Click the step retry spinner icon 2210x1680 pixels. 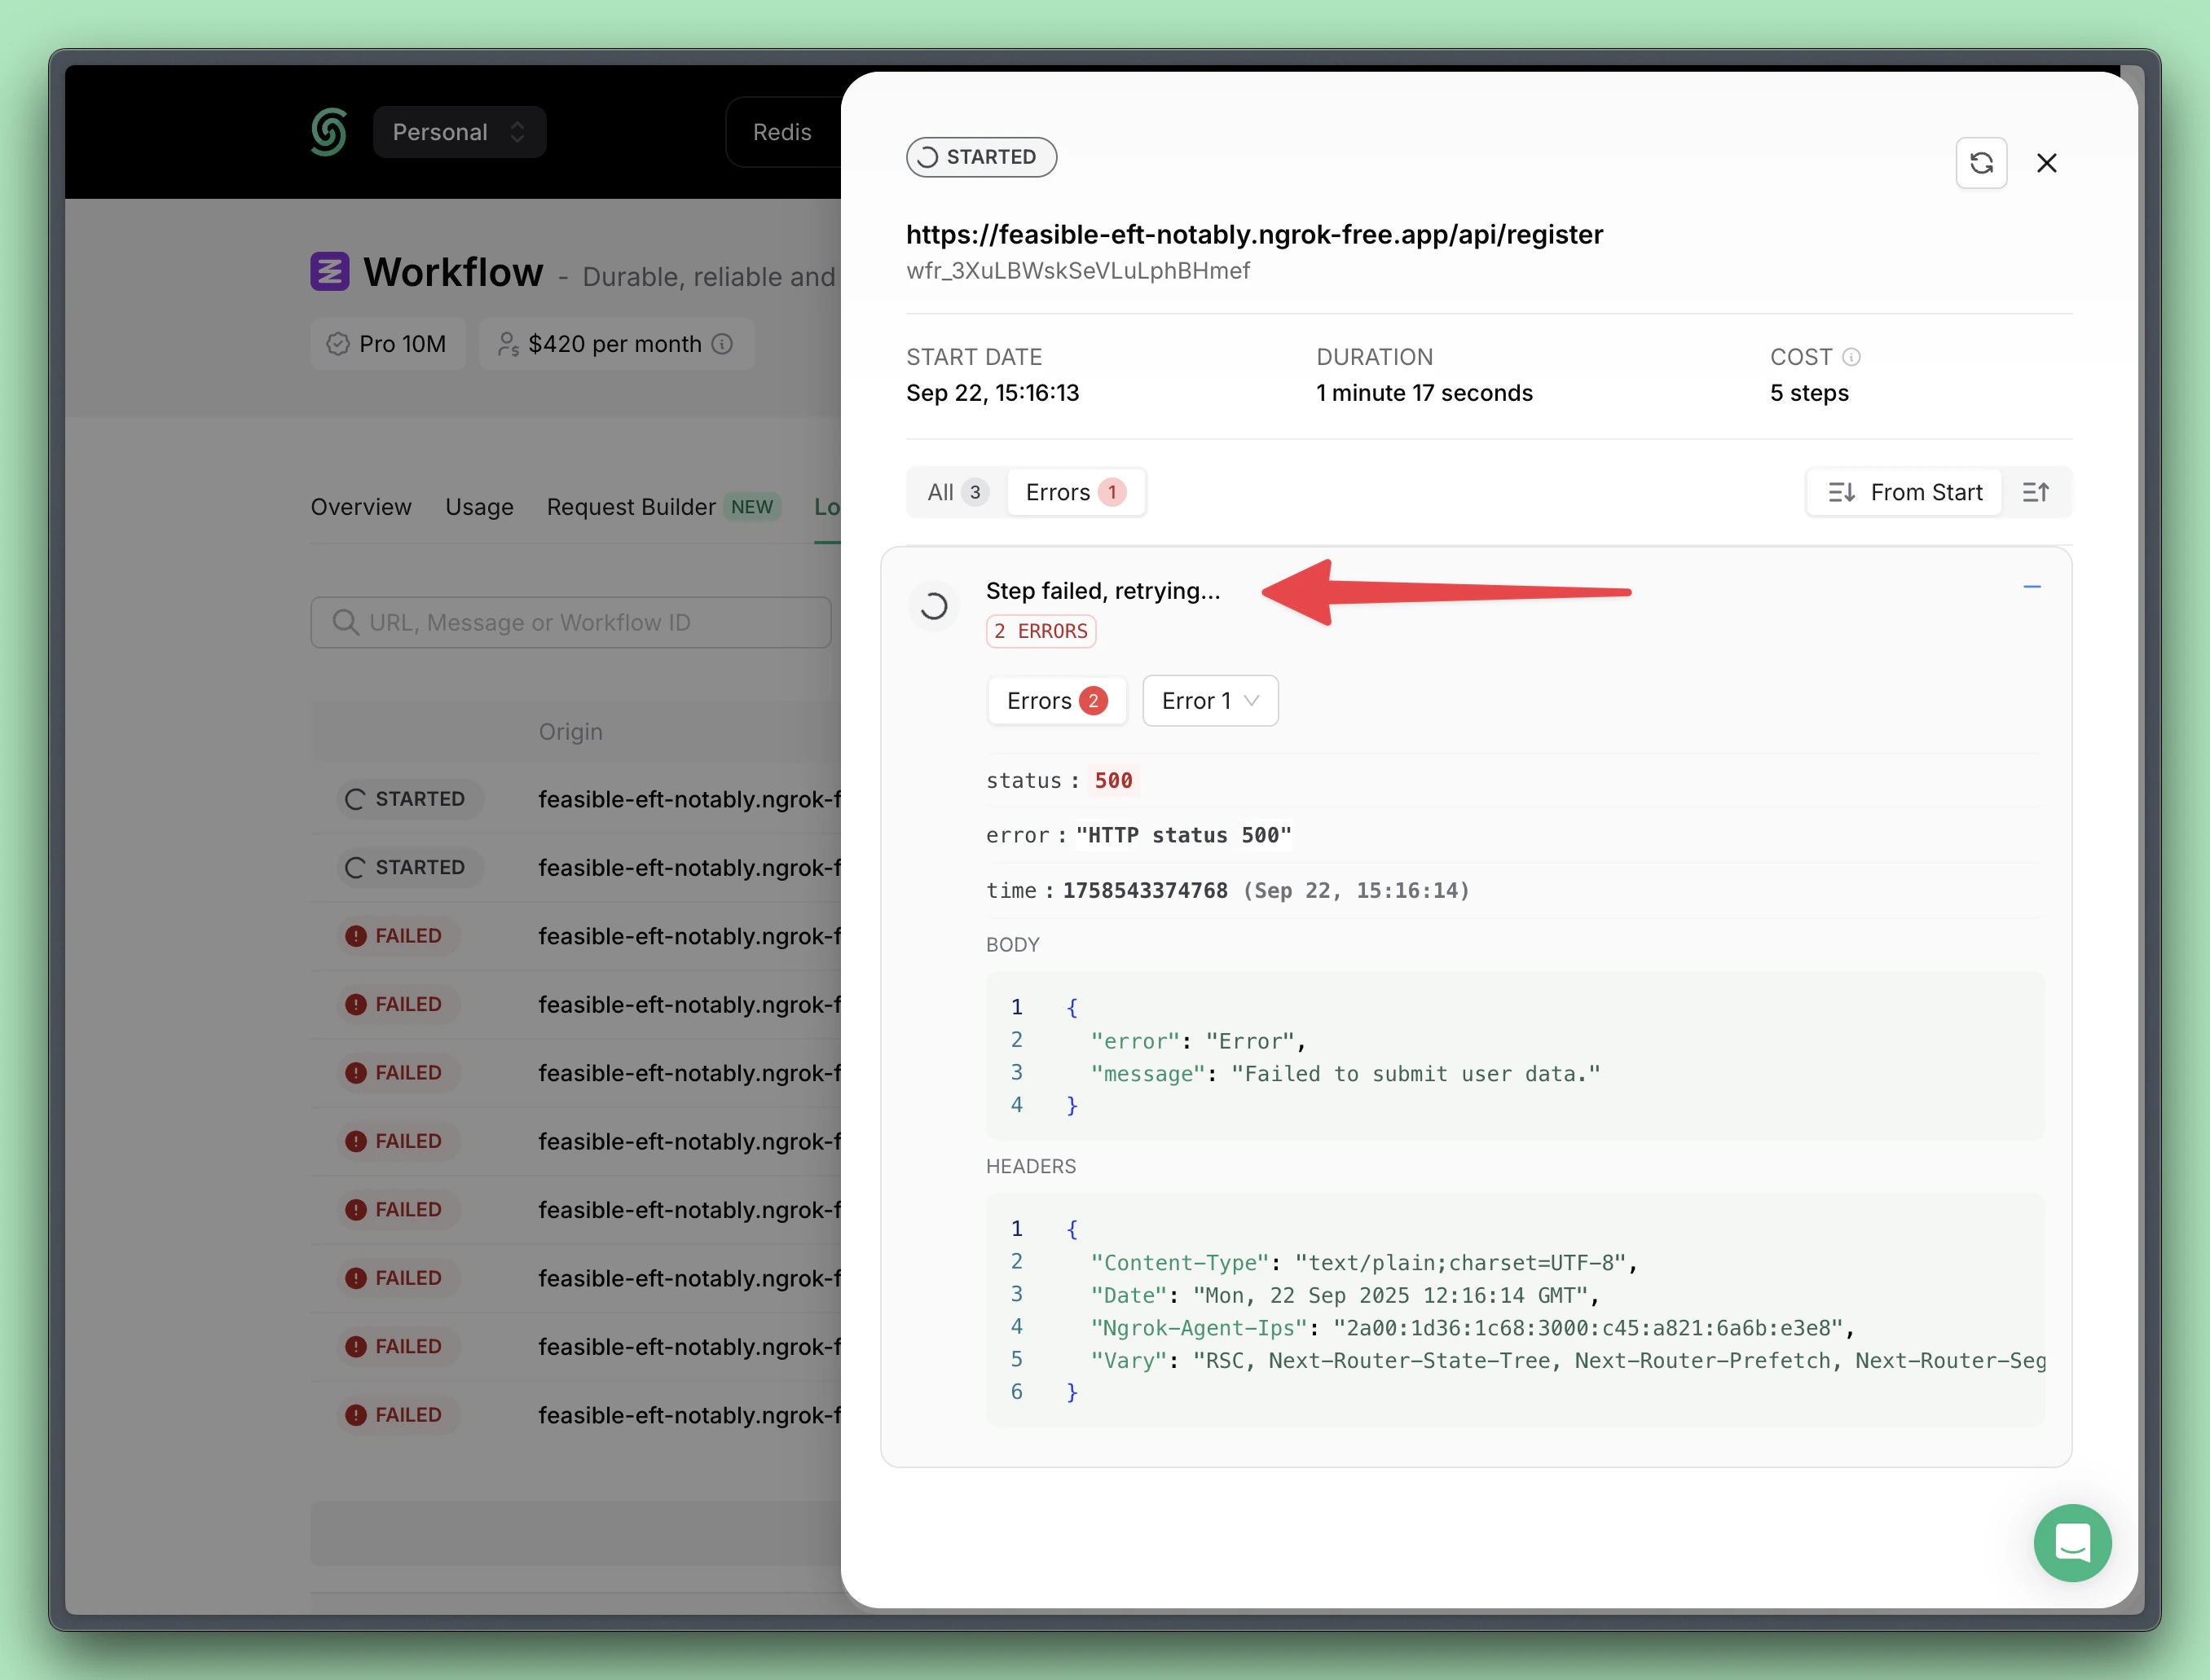(933, 606)
